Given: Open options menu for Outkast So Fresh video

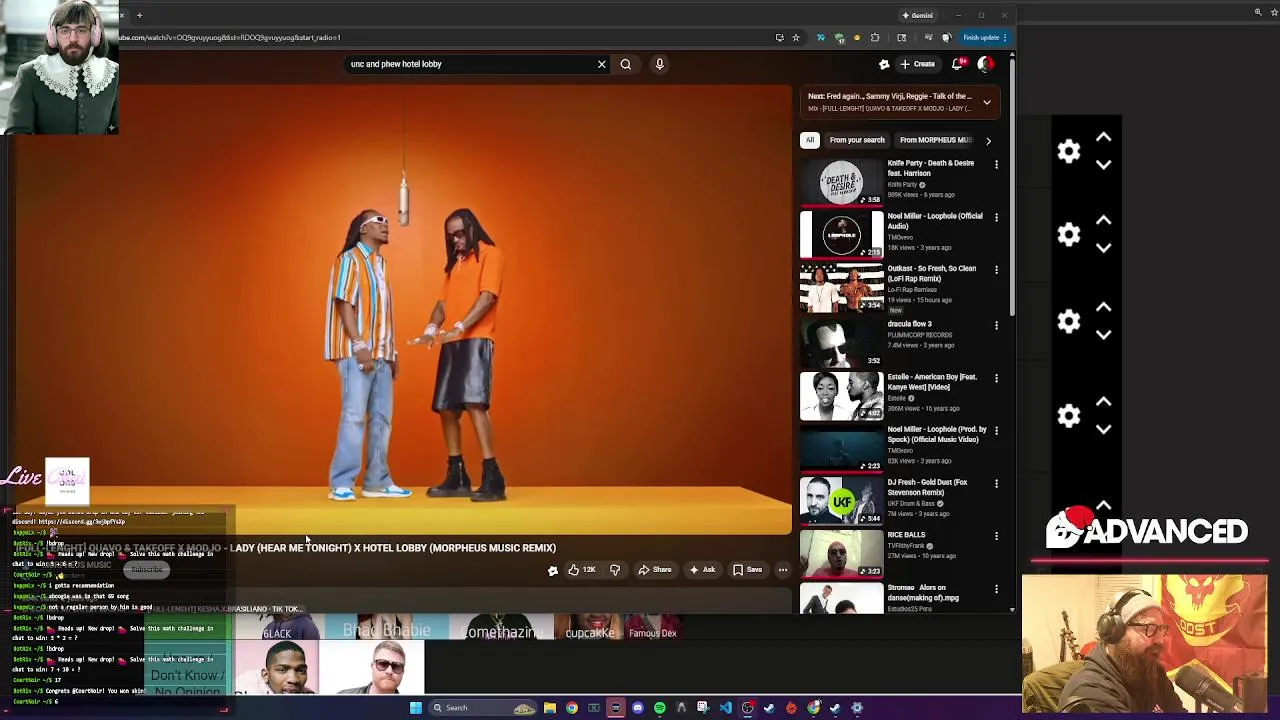Looking at the screenshot, I should pos(996,269).
